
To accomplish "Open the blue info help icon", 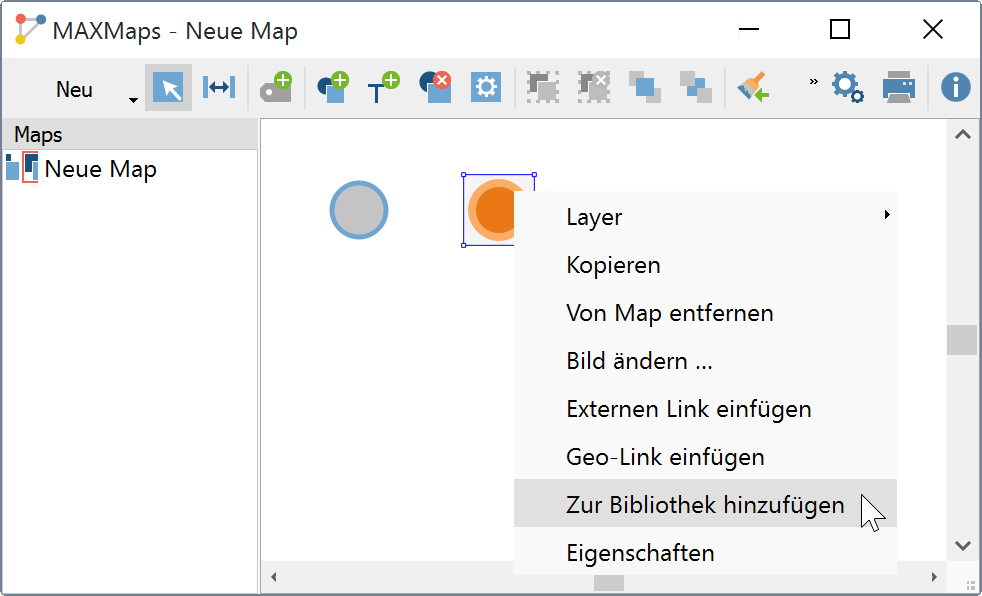I will (x=956, y=88).
